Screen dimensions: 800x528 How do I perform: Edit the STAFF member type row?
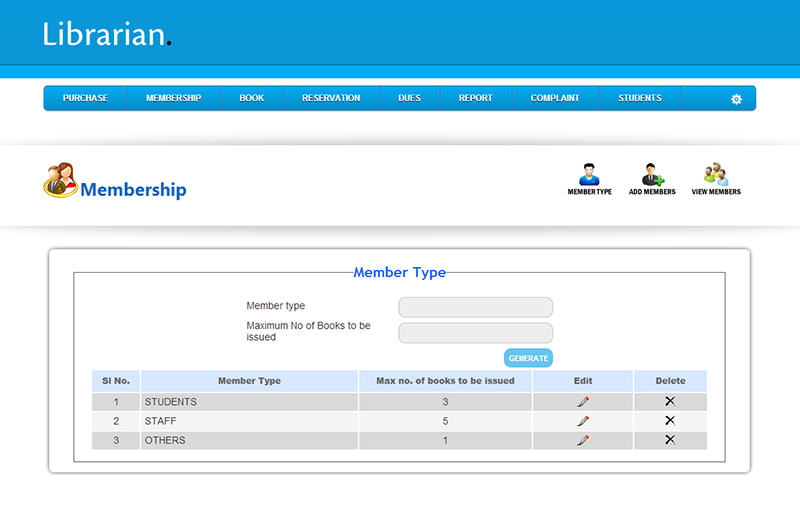(583, 421)
